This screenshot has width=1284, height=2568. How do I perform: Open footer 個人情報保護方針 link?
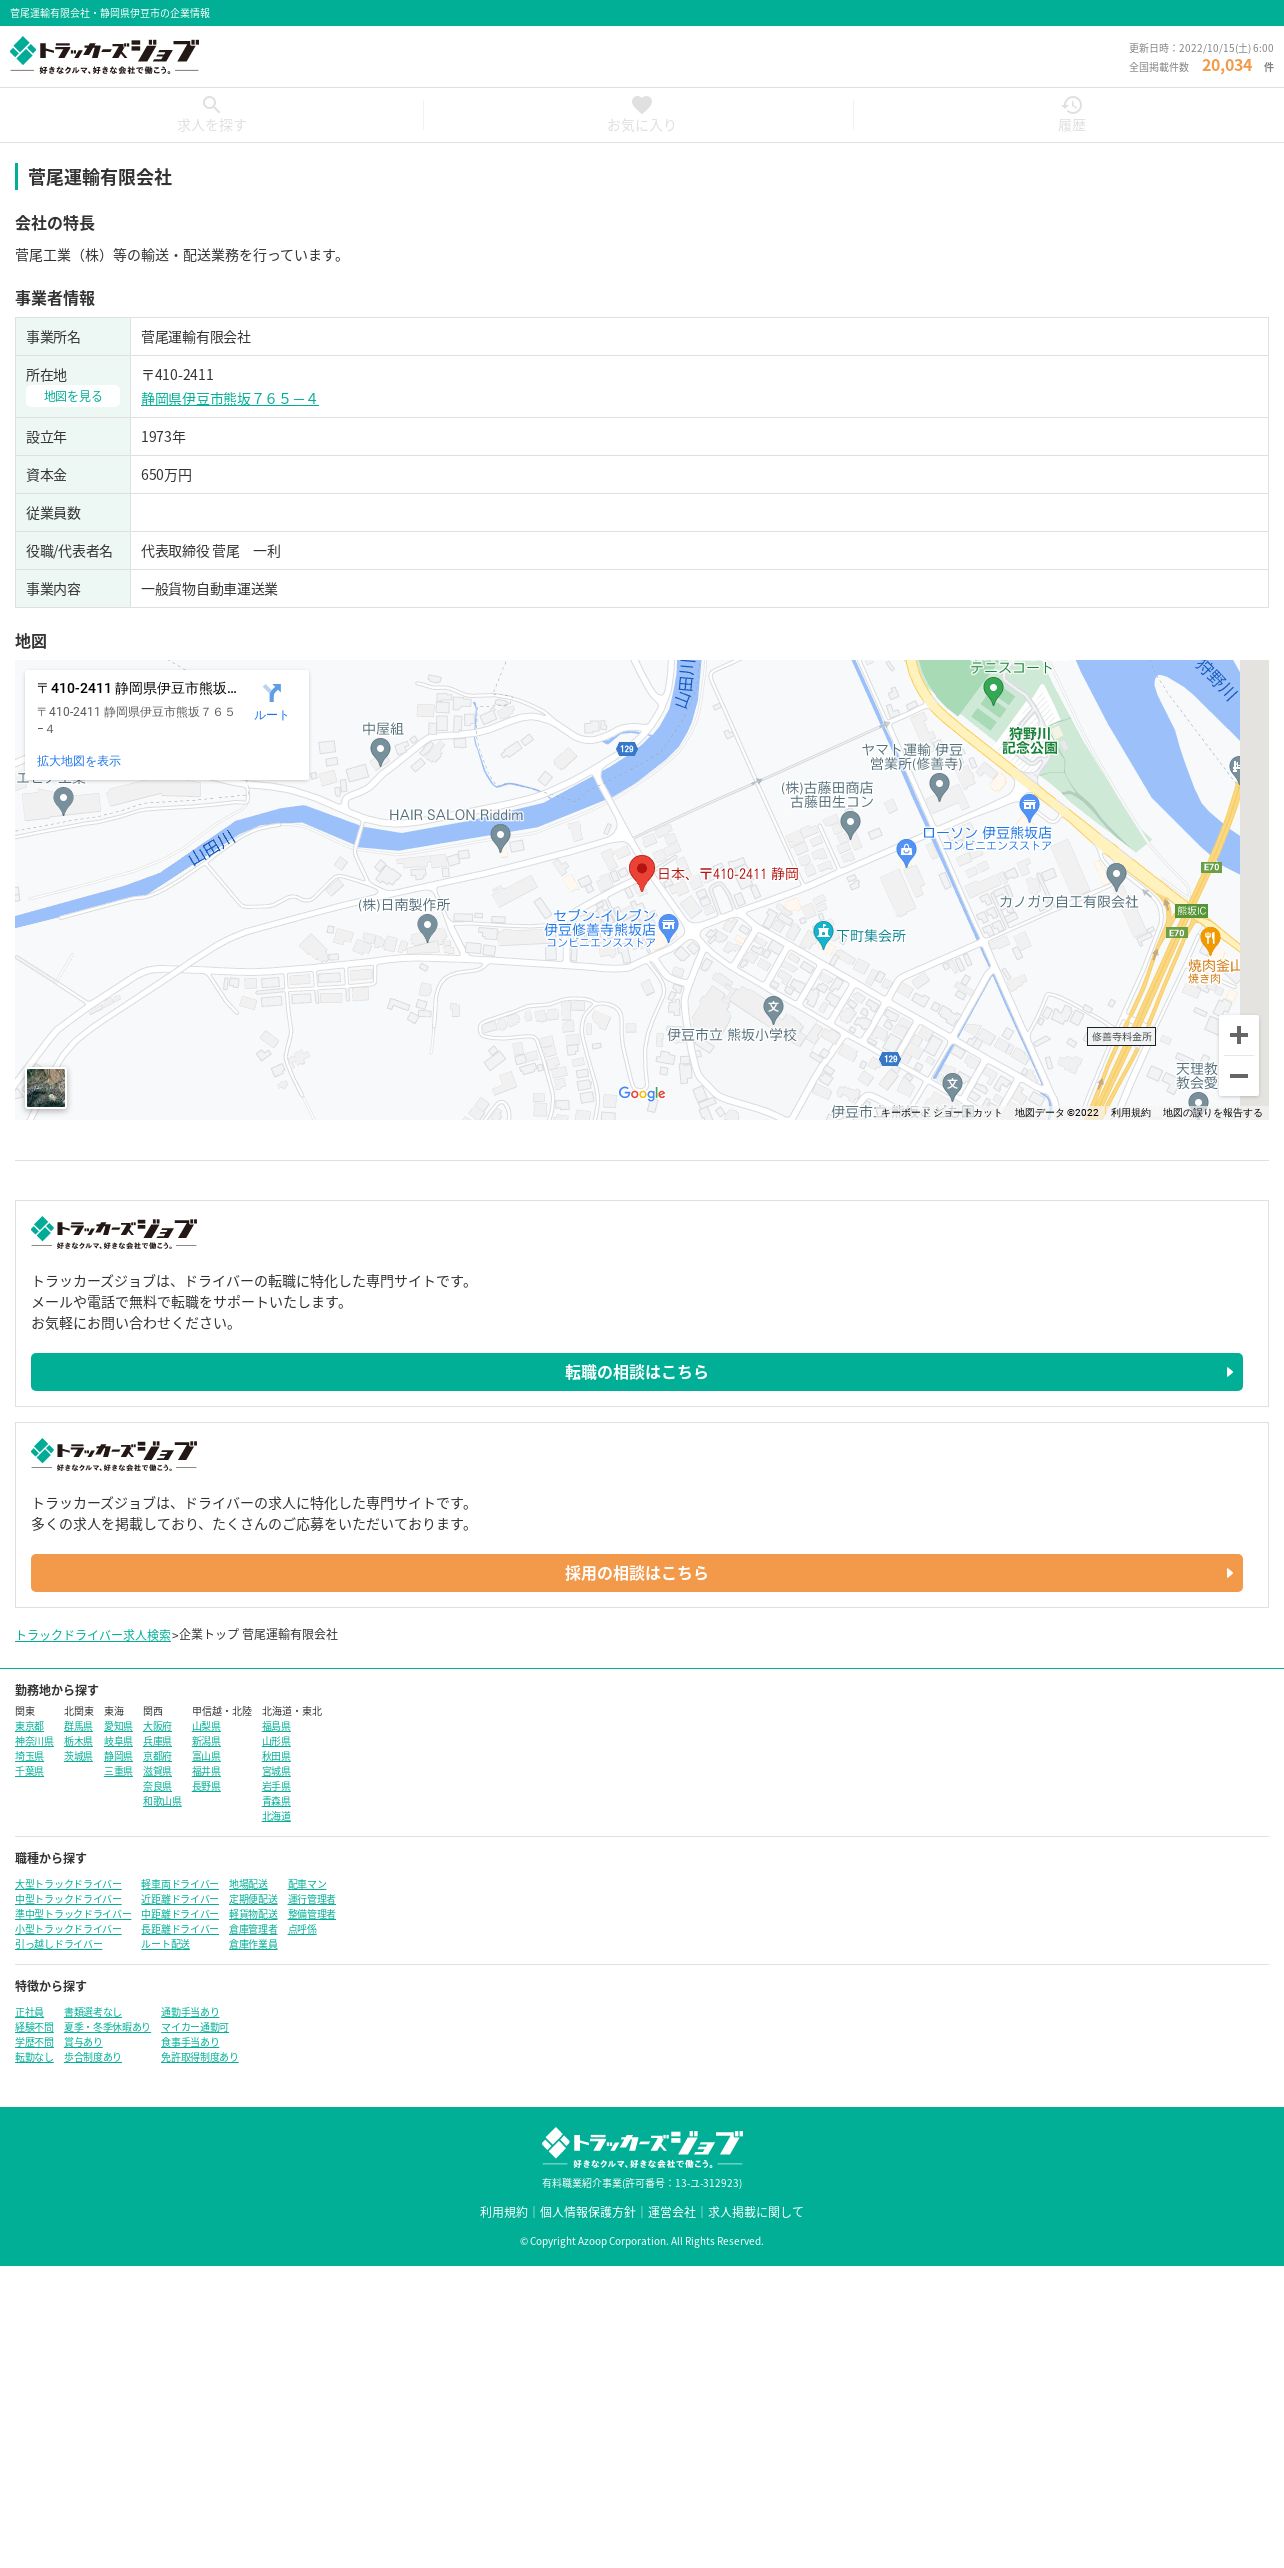pos(588,2212)
